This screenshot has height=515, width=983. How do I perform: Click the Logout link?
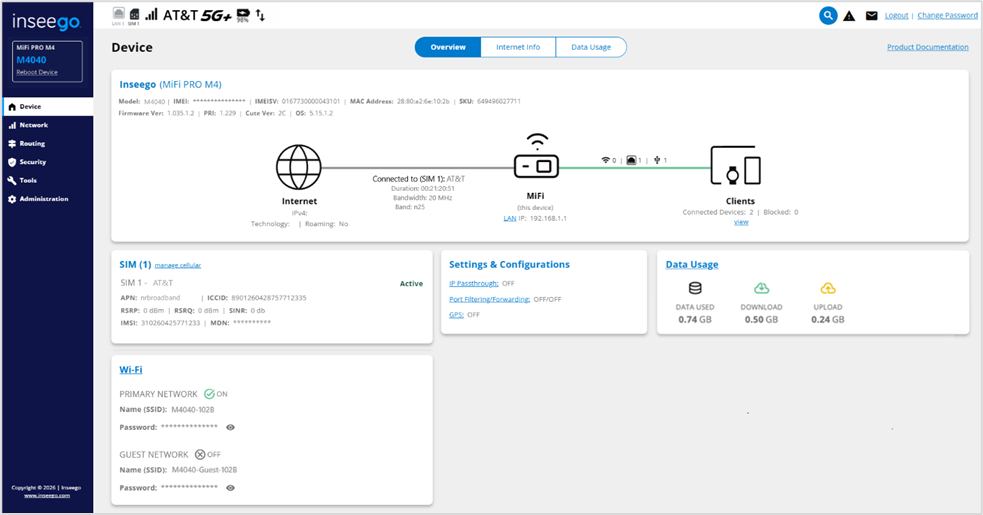tap(896, 16)
